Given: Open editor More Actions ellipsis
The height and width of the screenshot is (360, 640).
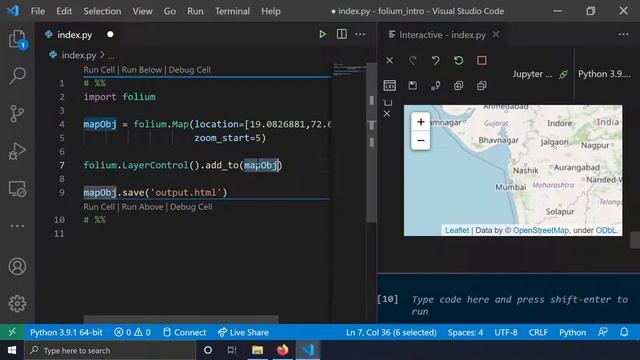Looking at the screenshot, I should 360,34.
